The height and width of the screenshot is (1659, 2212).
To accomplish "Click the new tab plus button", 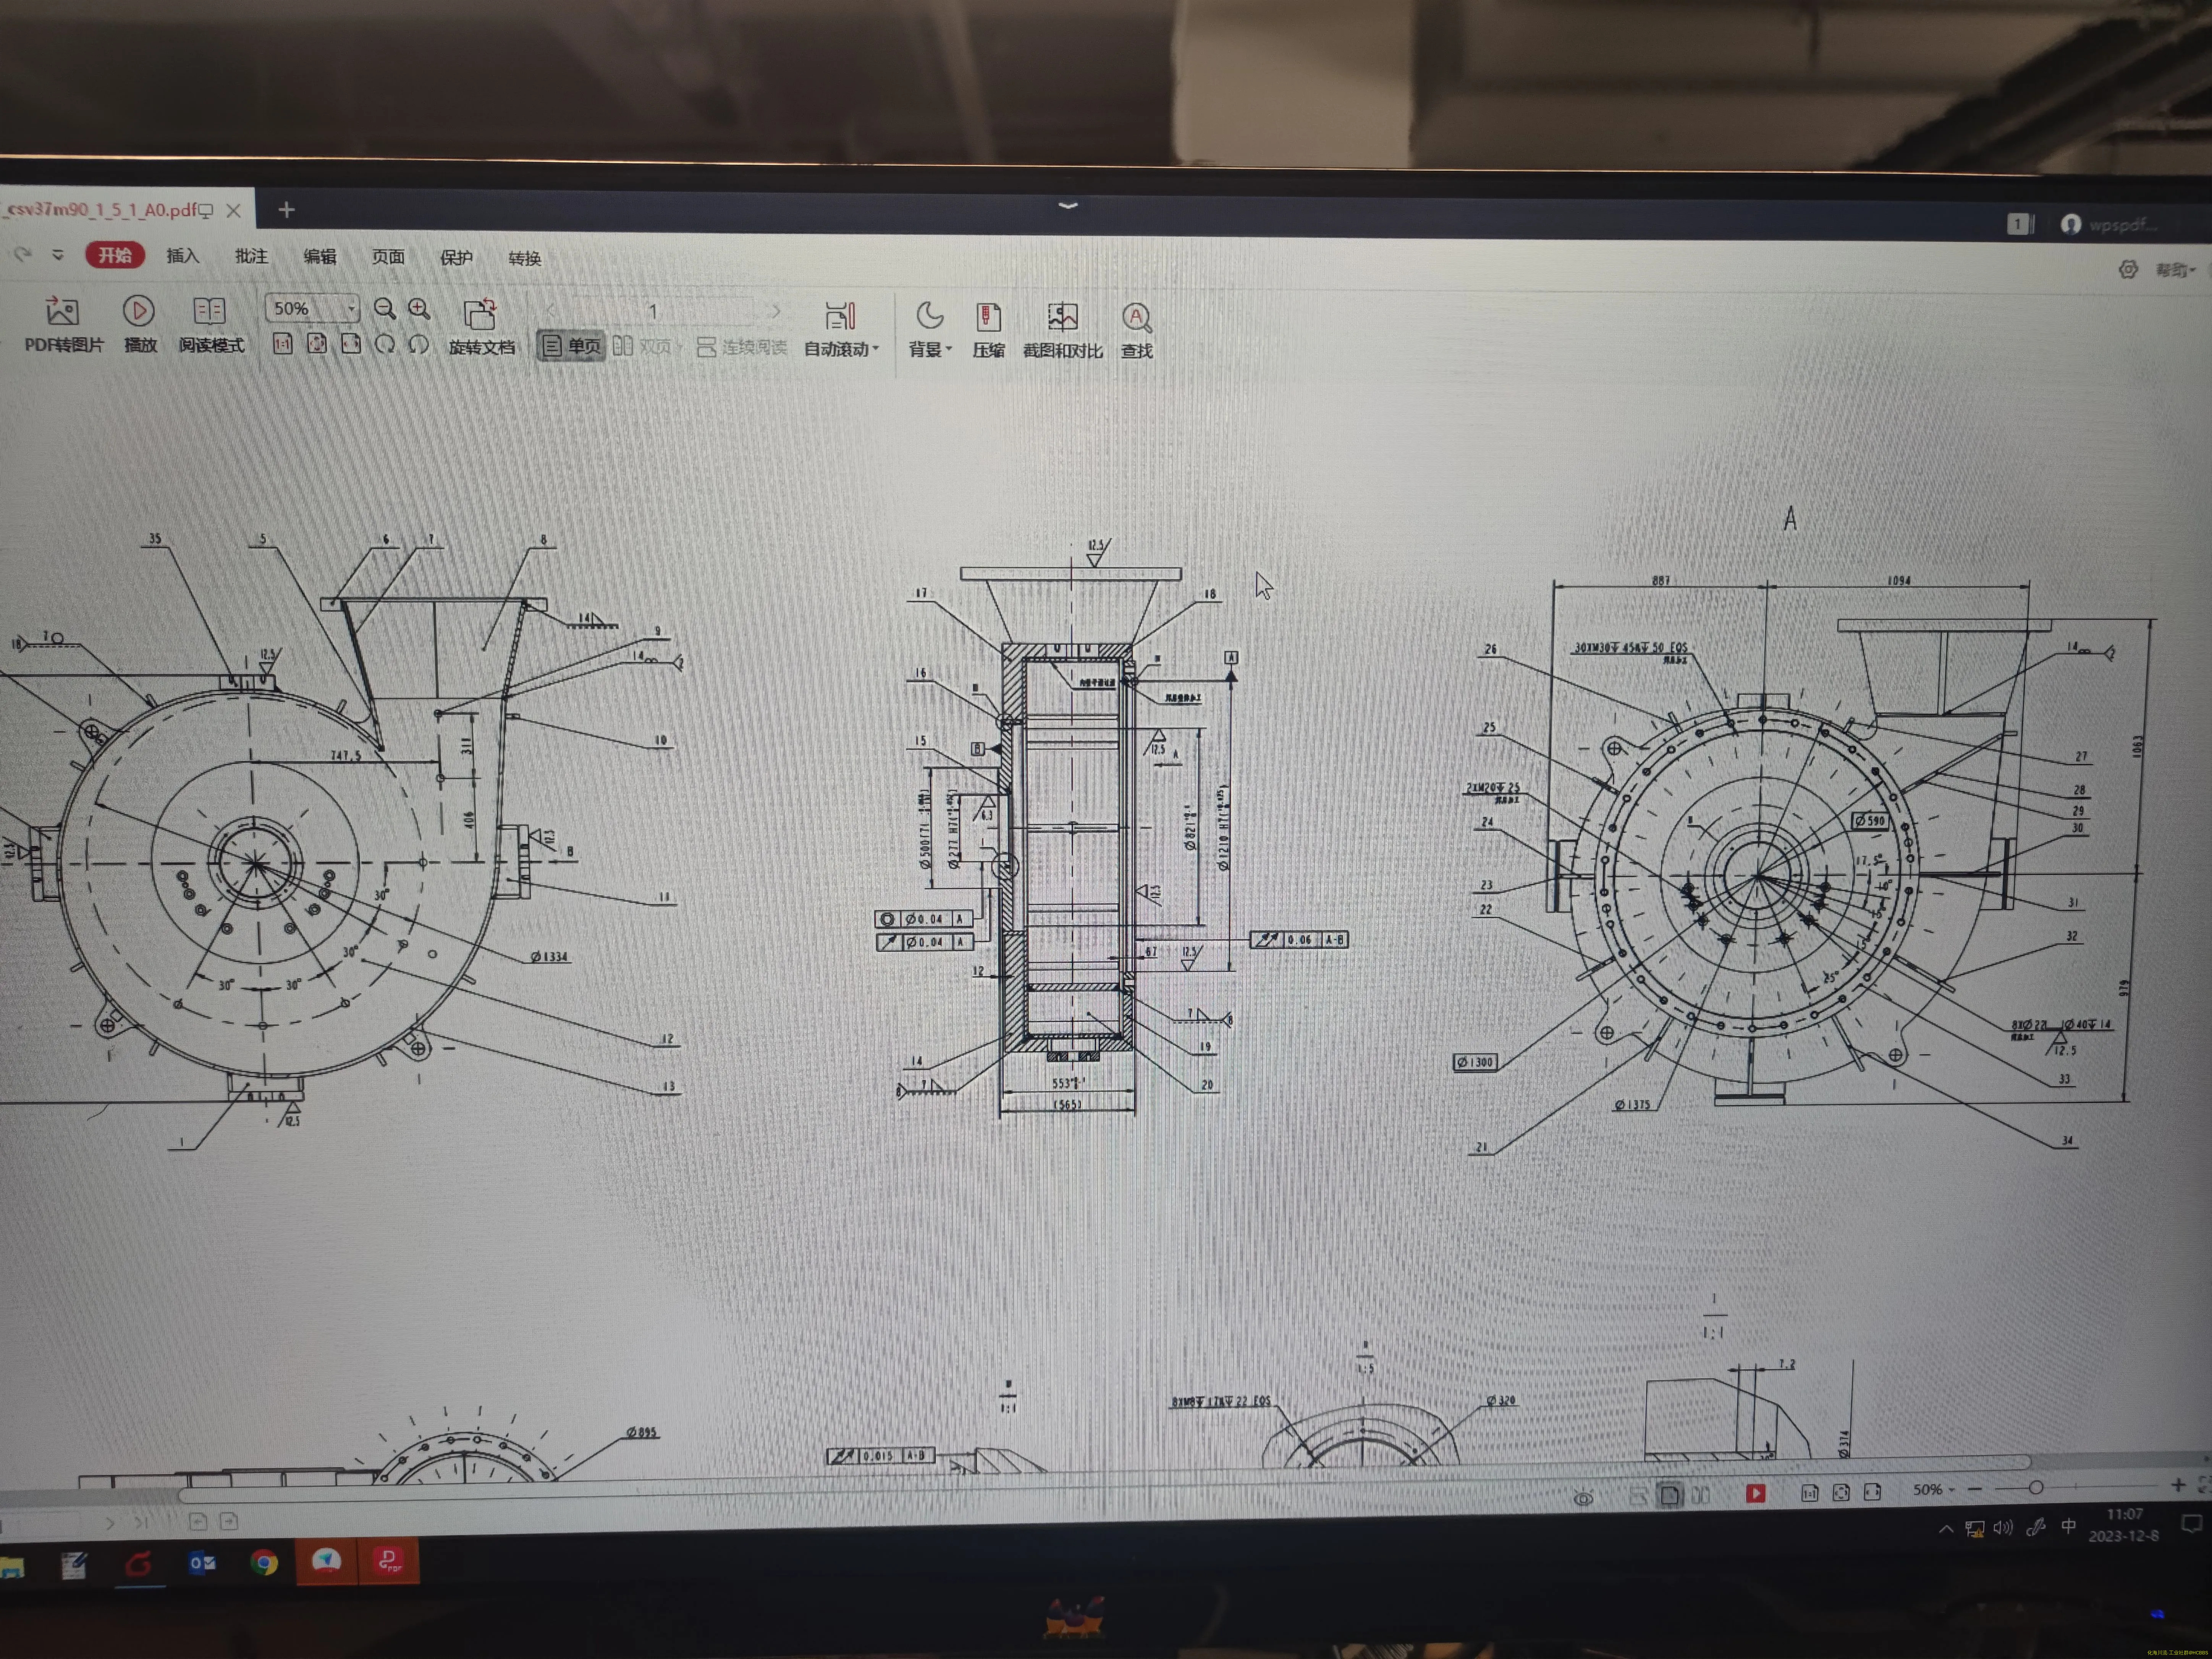I will (286, 210).
